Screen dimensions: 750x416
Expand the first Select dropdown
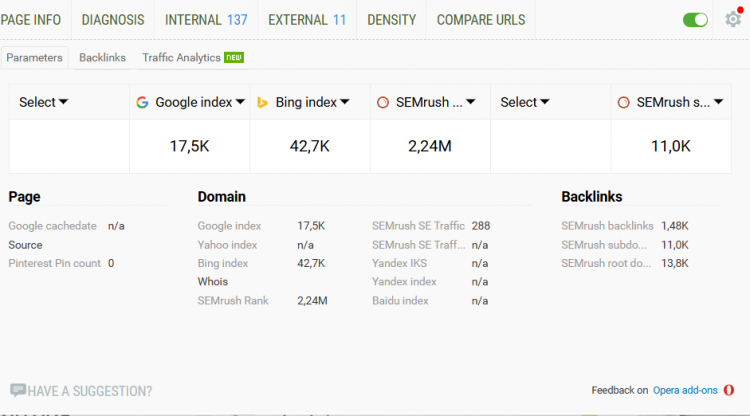pos(43,102)
